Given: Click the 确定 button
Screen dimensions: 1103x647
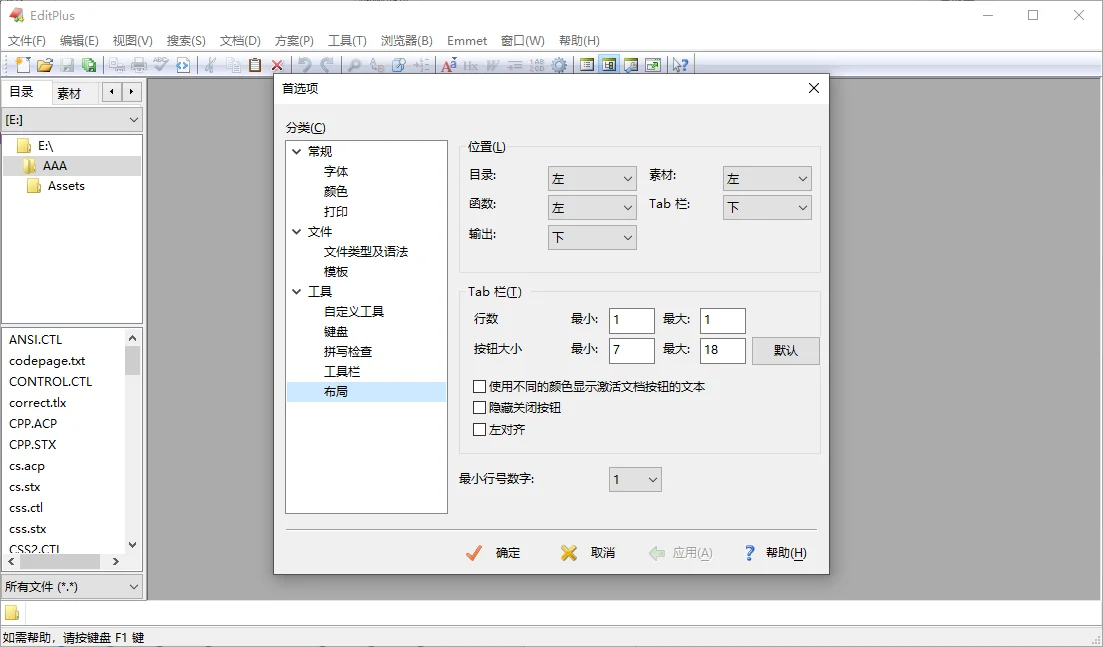Looking at the screenshot, I should 494,553.
